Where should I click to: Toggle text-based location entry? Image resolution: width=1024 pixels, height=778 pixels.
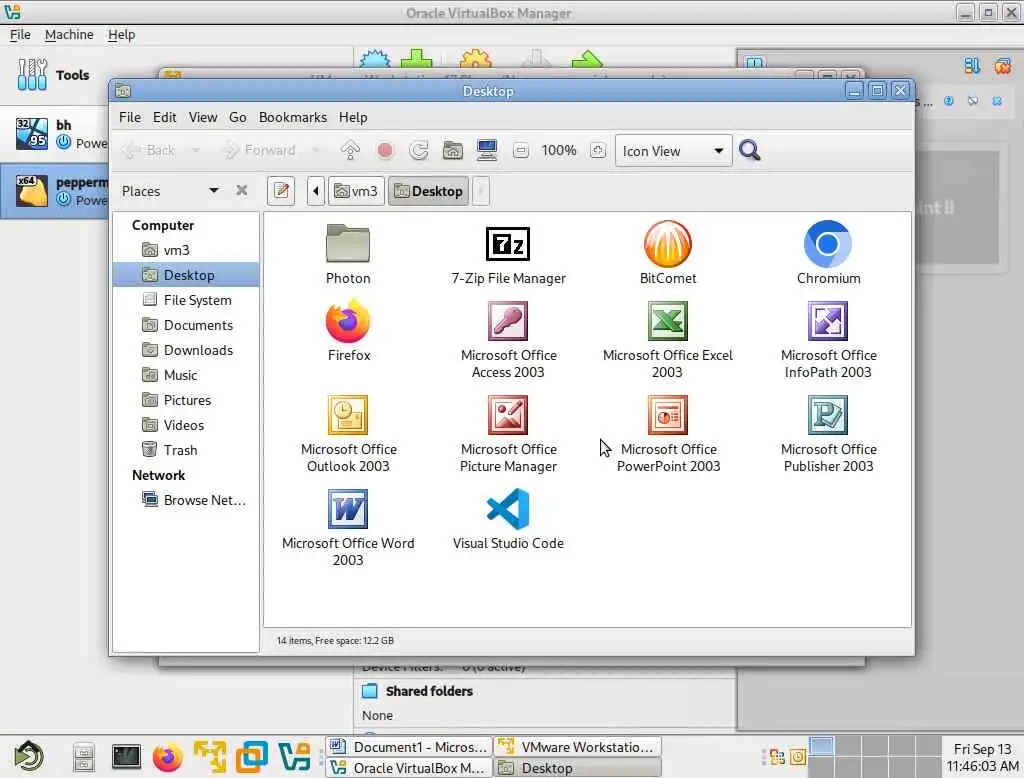click(281, 191)
